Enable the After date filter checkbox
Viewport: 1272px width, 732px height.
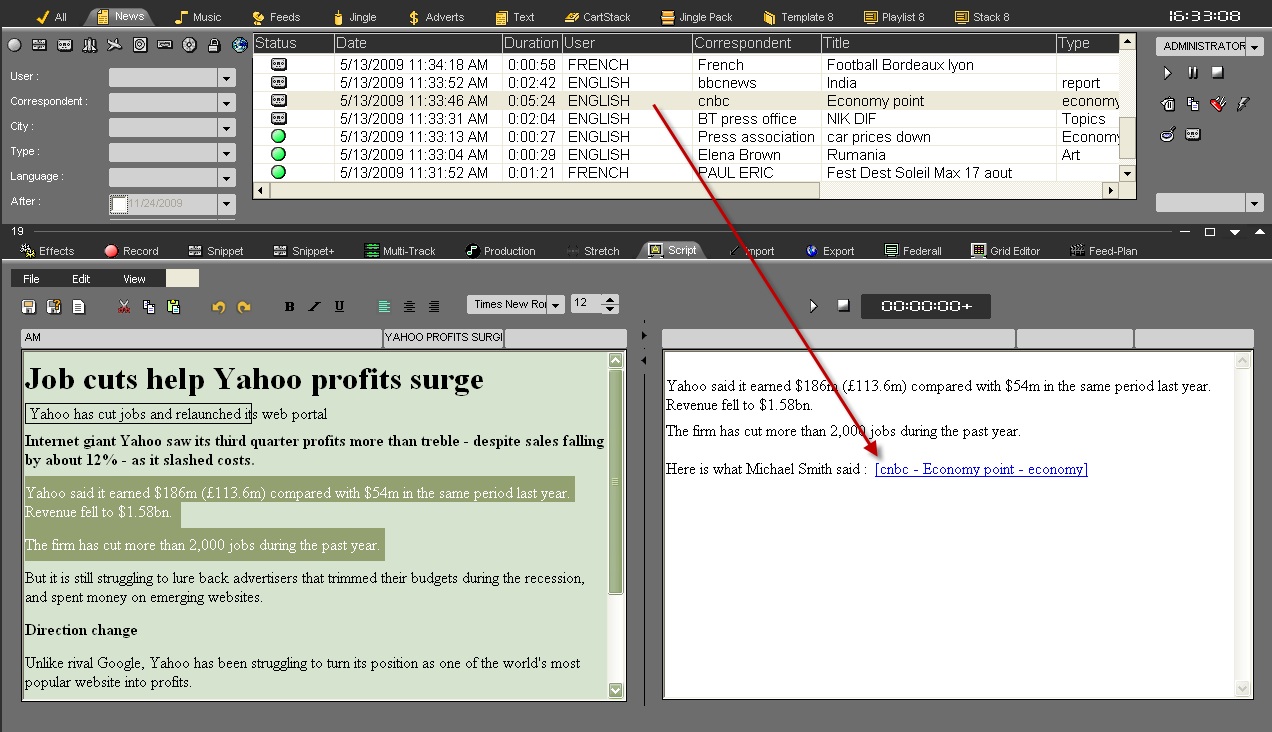[119, 204]
